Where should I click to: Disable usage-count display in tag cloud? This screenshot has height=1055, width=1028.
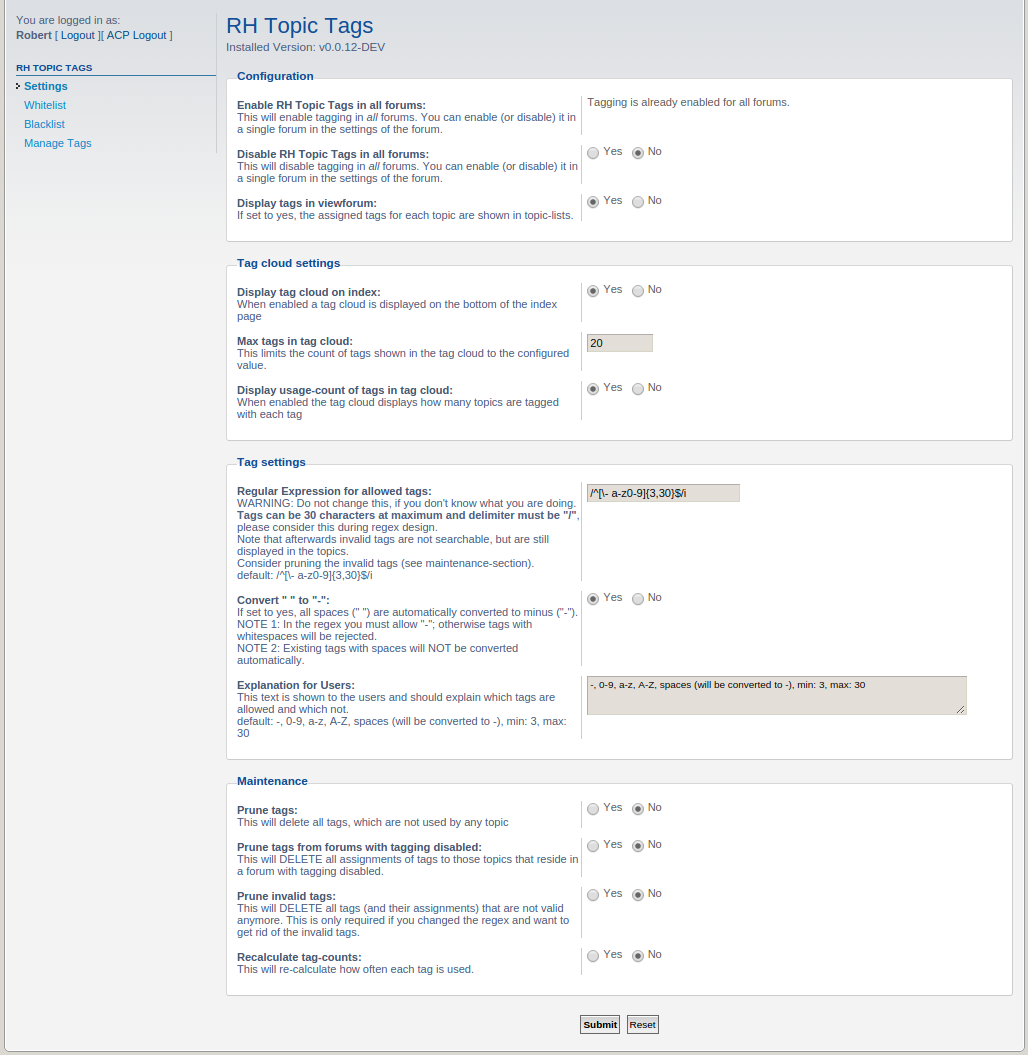point(638,389)
